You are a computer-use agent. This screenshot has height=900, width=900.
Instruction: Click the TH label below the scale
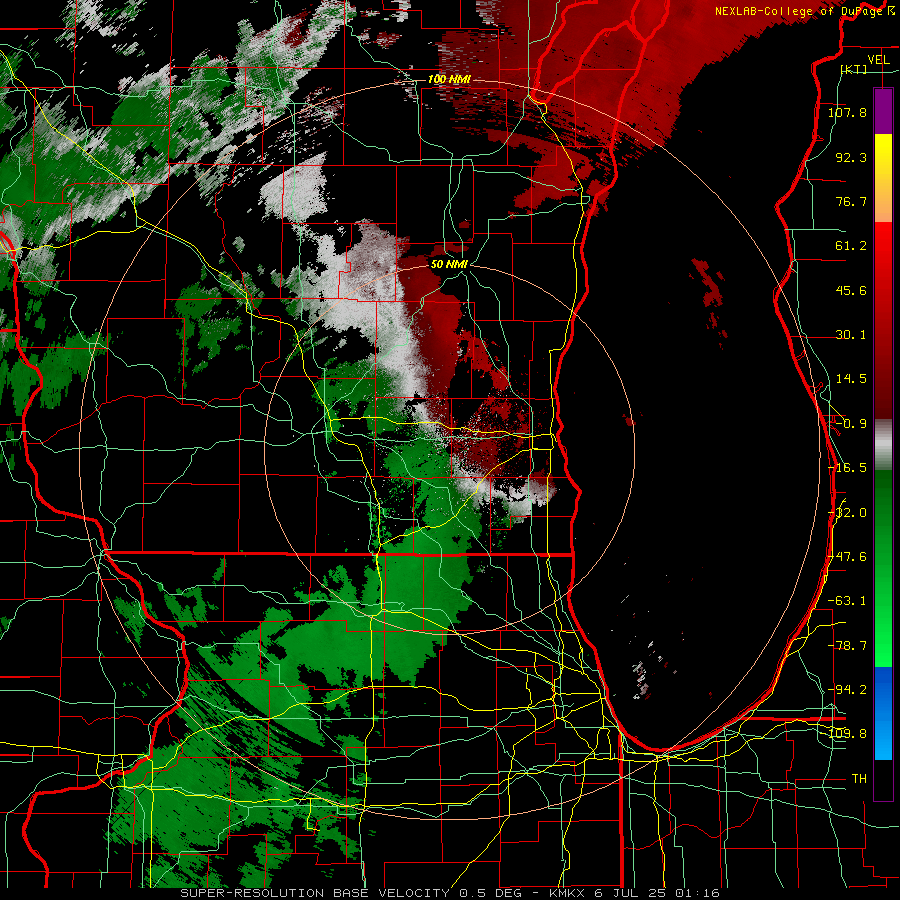pos(859,779)
